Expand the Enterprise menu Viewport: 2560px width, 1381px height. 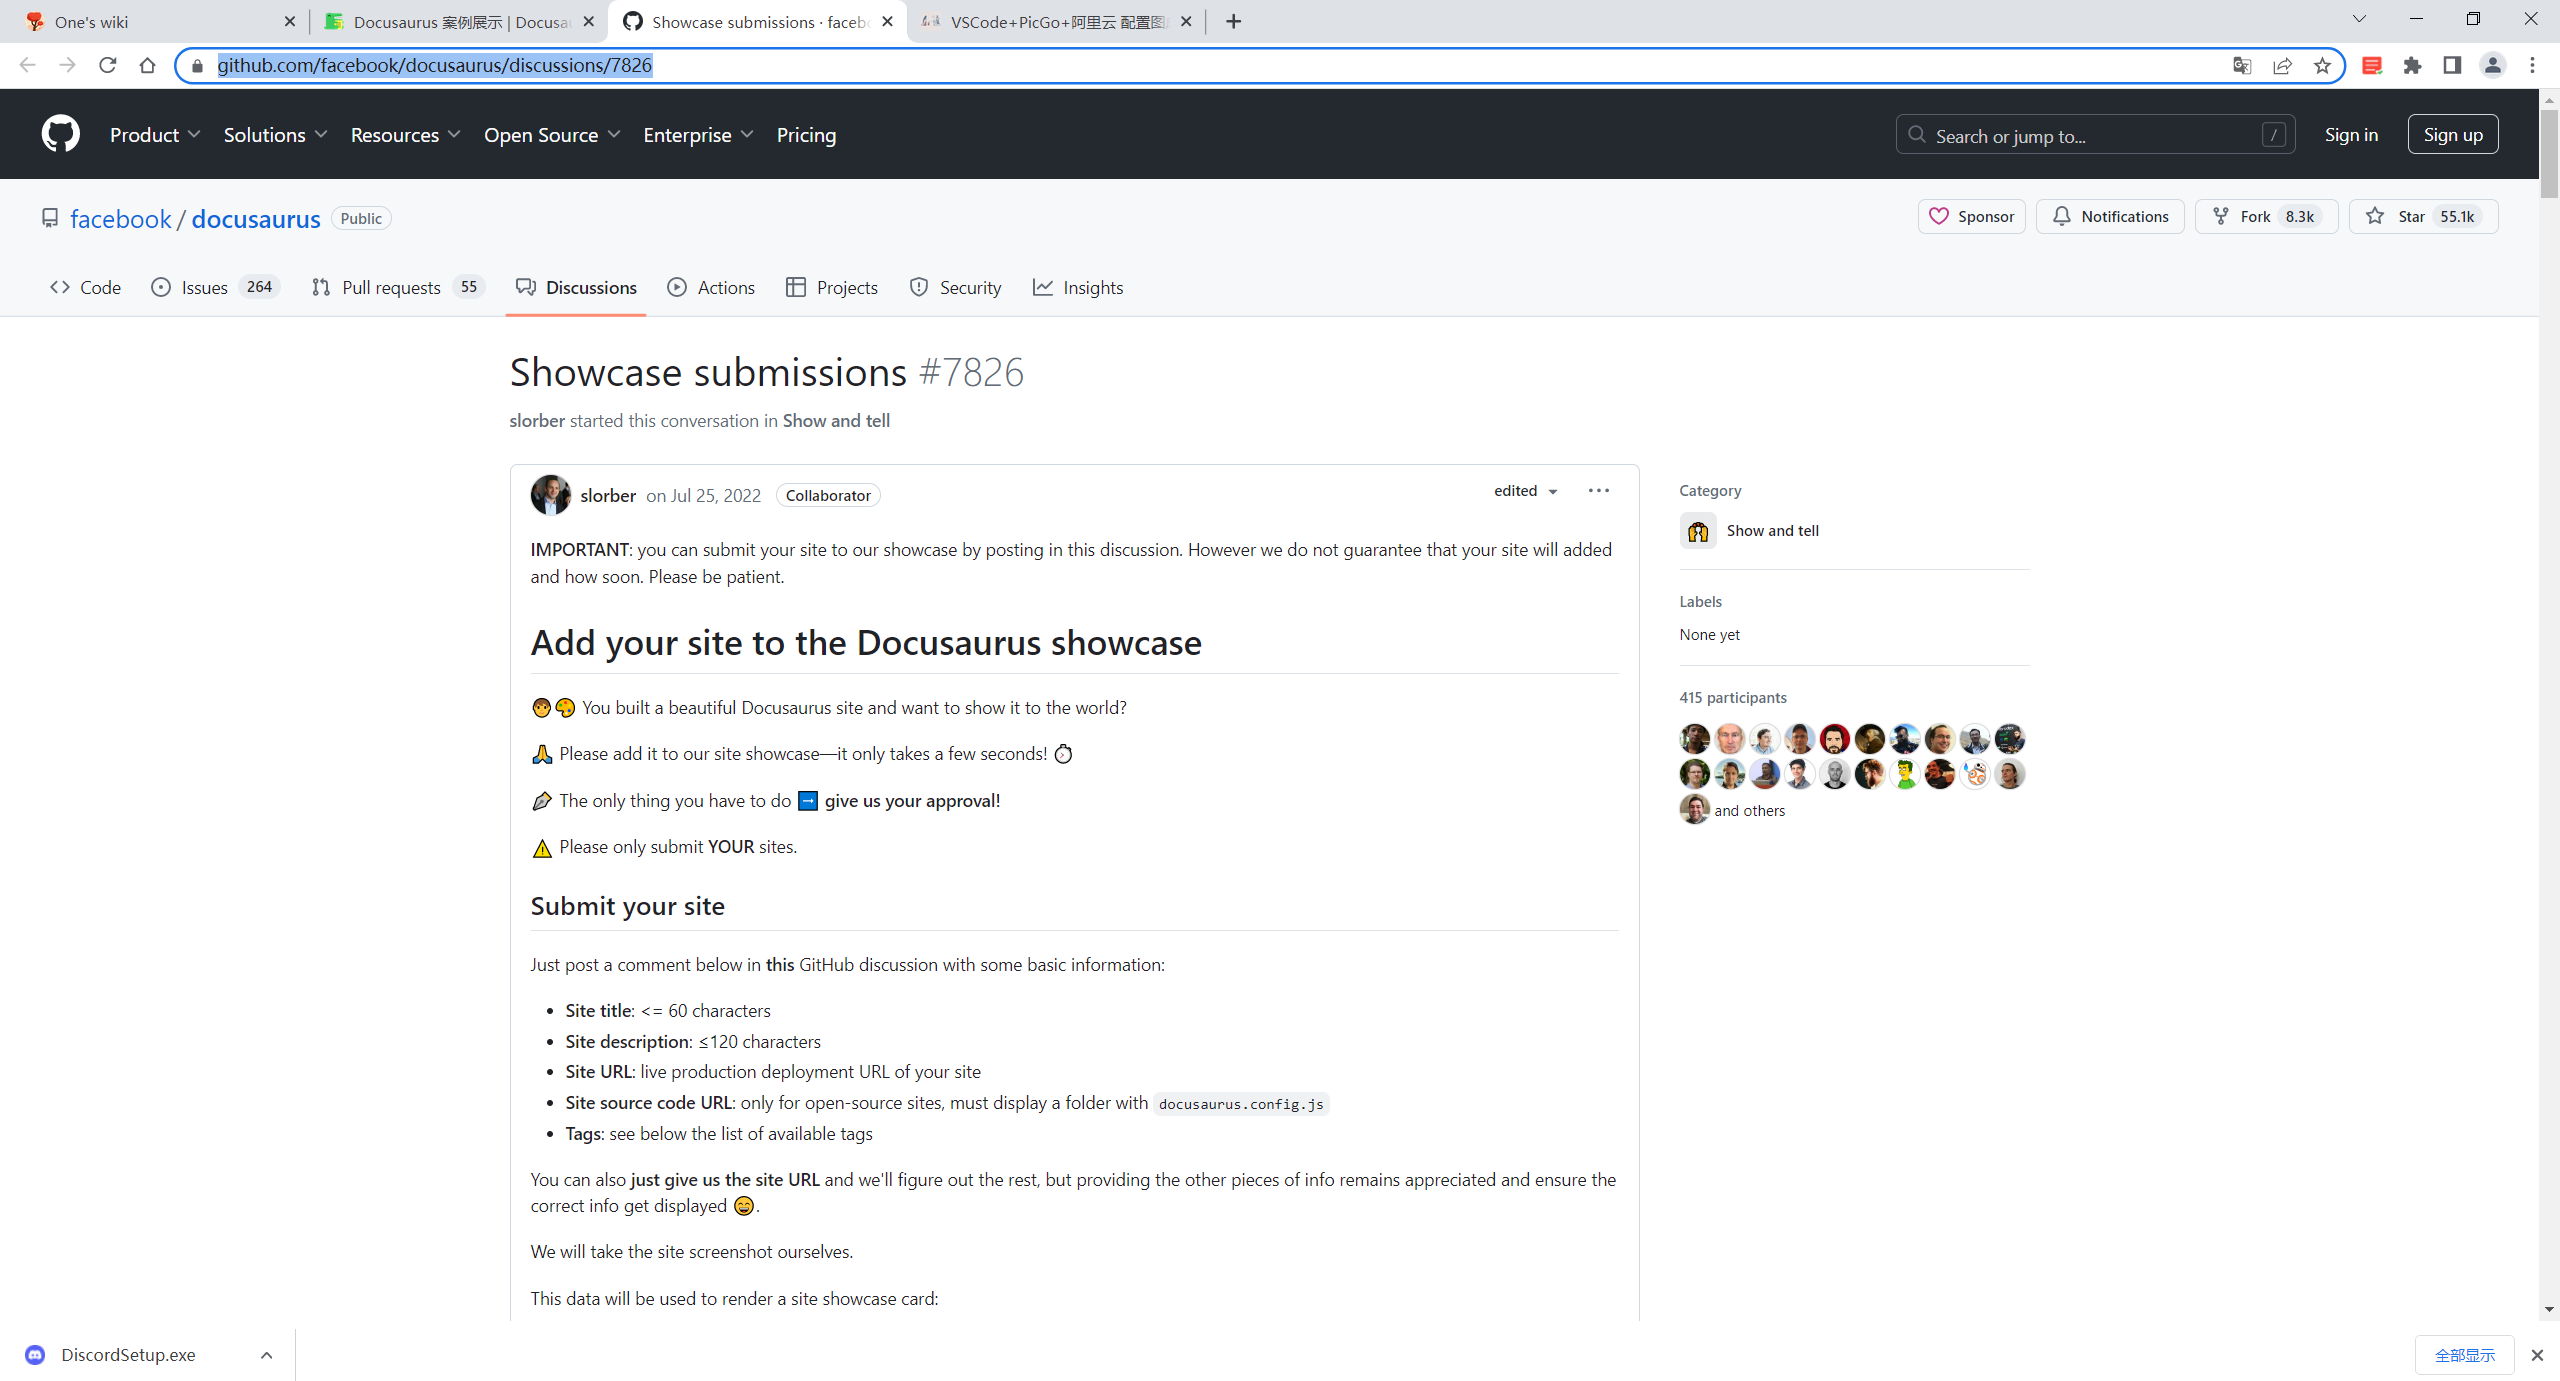pos(698,135)
